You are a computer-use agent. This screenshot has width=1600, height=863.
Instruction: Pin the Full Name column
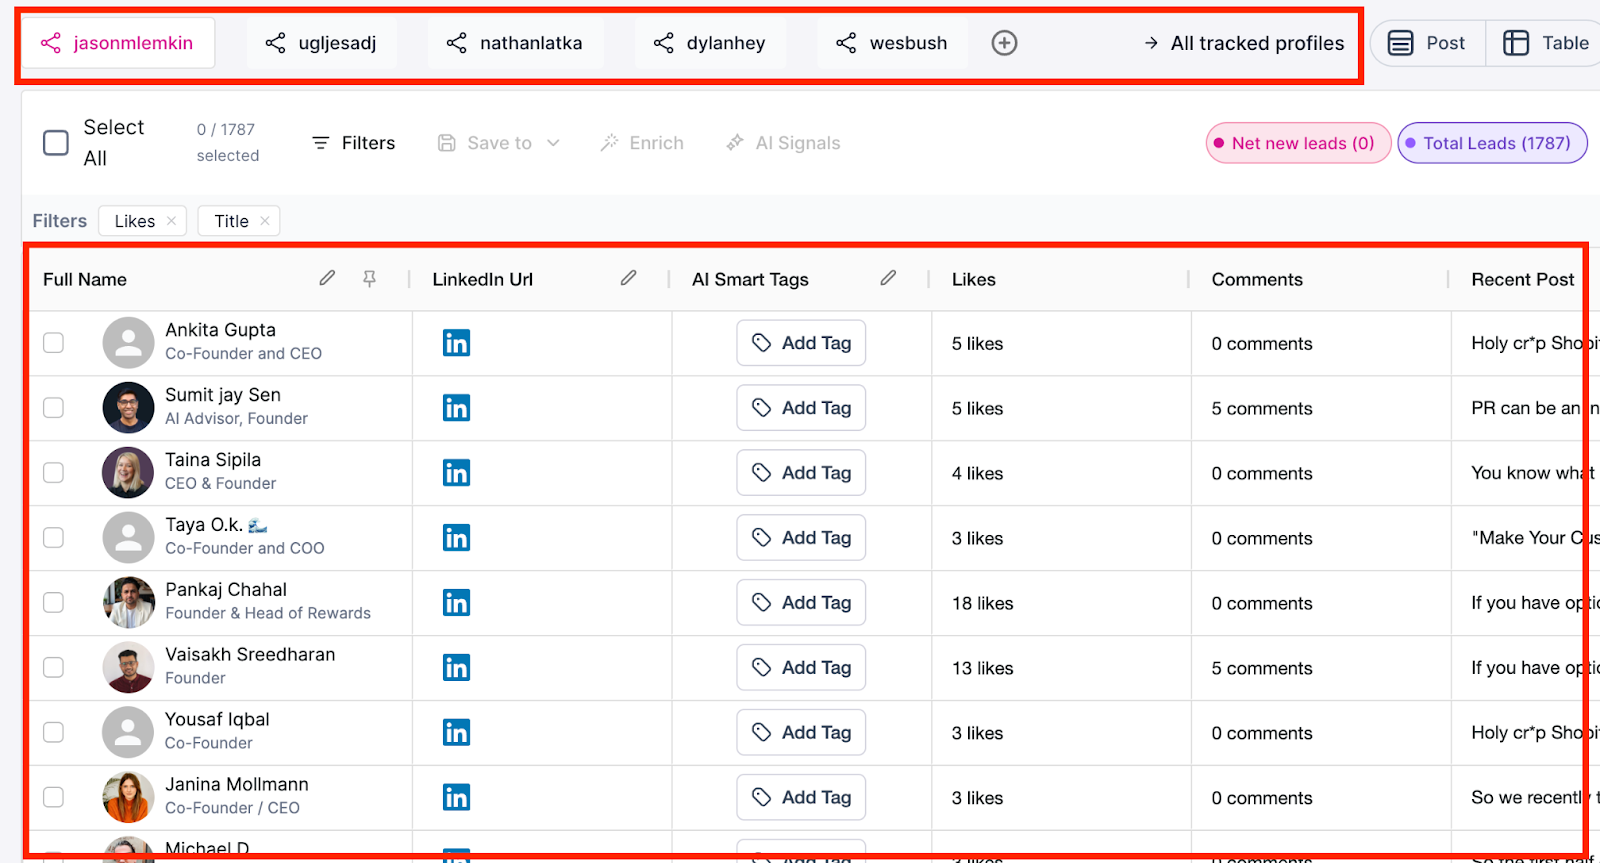369,279
